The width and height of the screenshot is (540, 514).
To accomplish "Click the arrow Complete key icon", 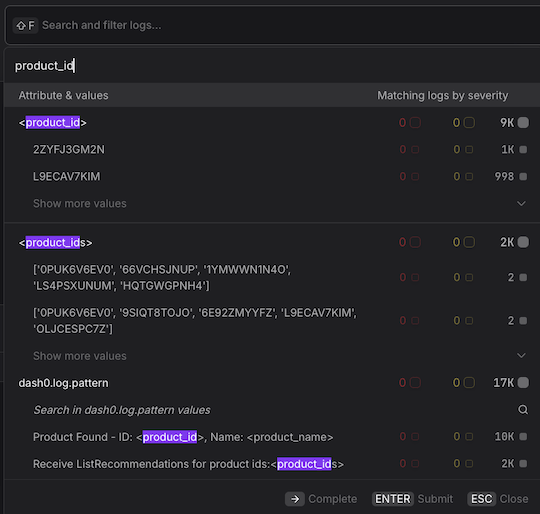I will [x=295, y=499].
